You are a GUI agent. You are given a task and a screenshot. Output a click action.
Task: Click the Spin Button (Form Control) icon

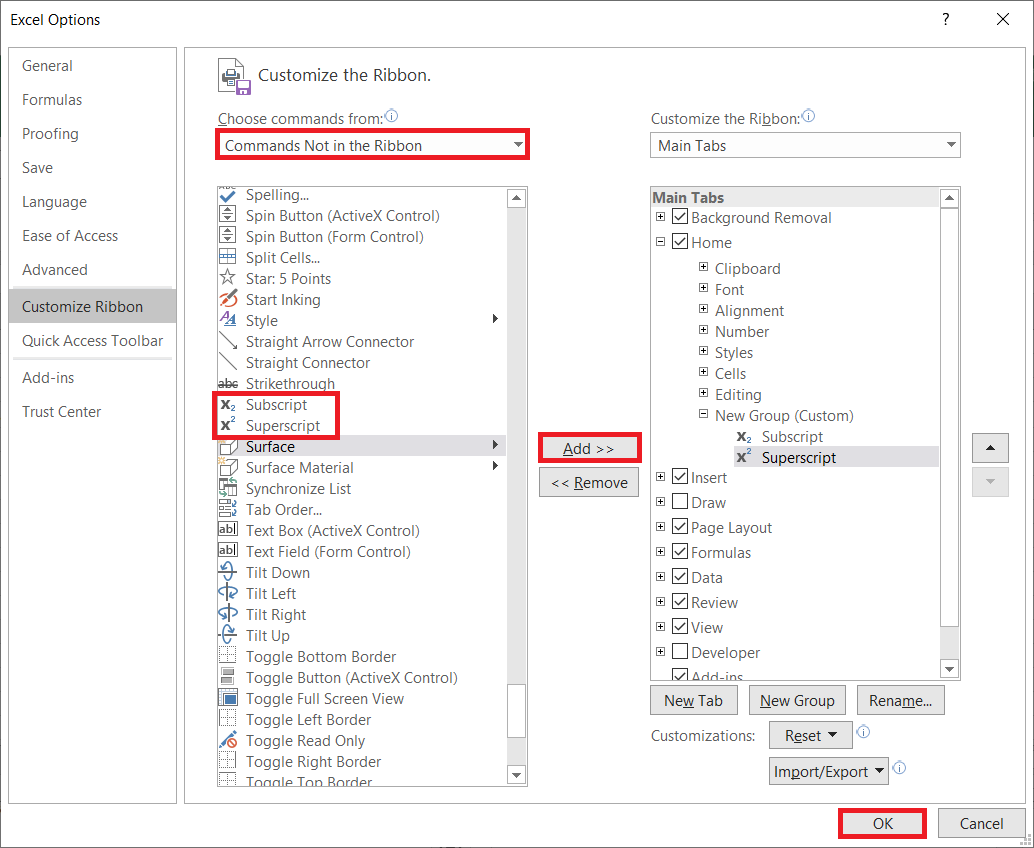[228, 237]
